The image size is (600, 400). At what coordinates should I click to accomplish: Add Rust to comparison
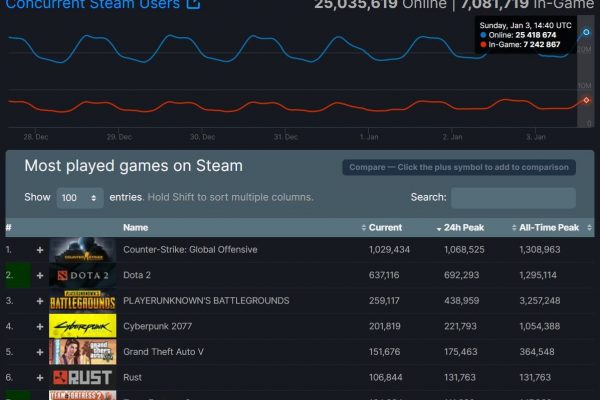pyautogui.click(x=40, y=378)
